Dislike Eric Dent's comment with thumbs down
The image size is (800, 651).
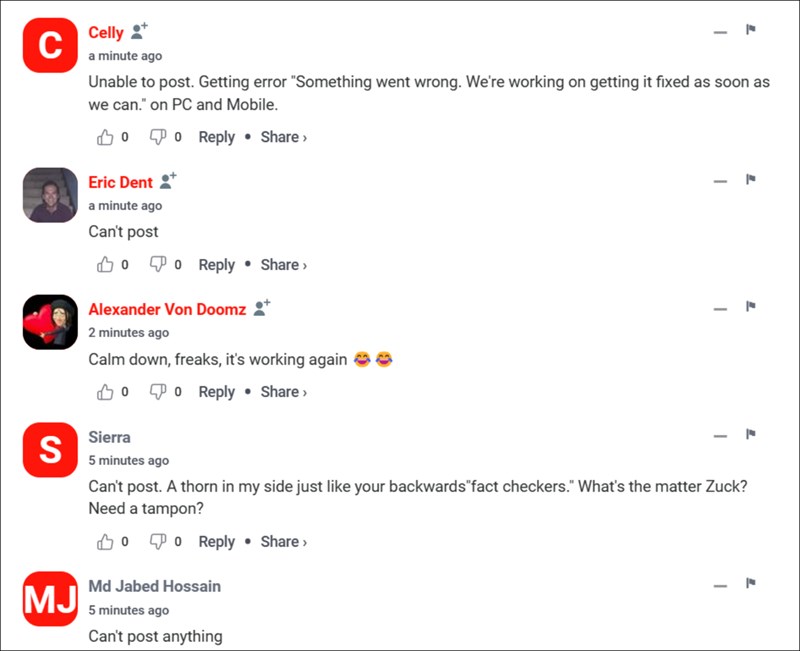[158, 265]
